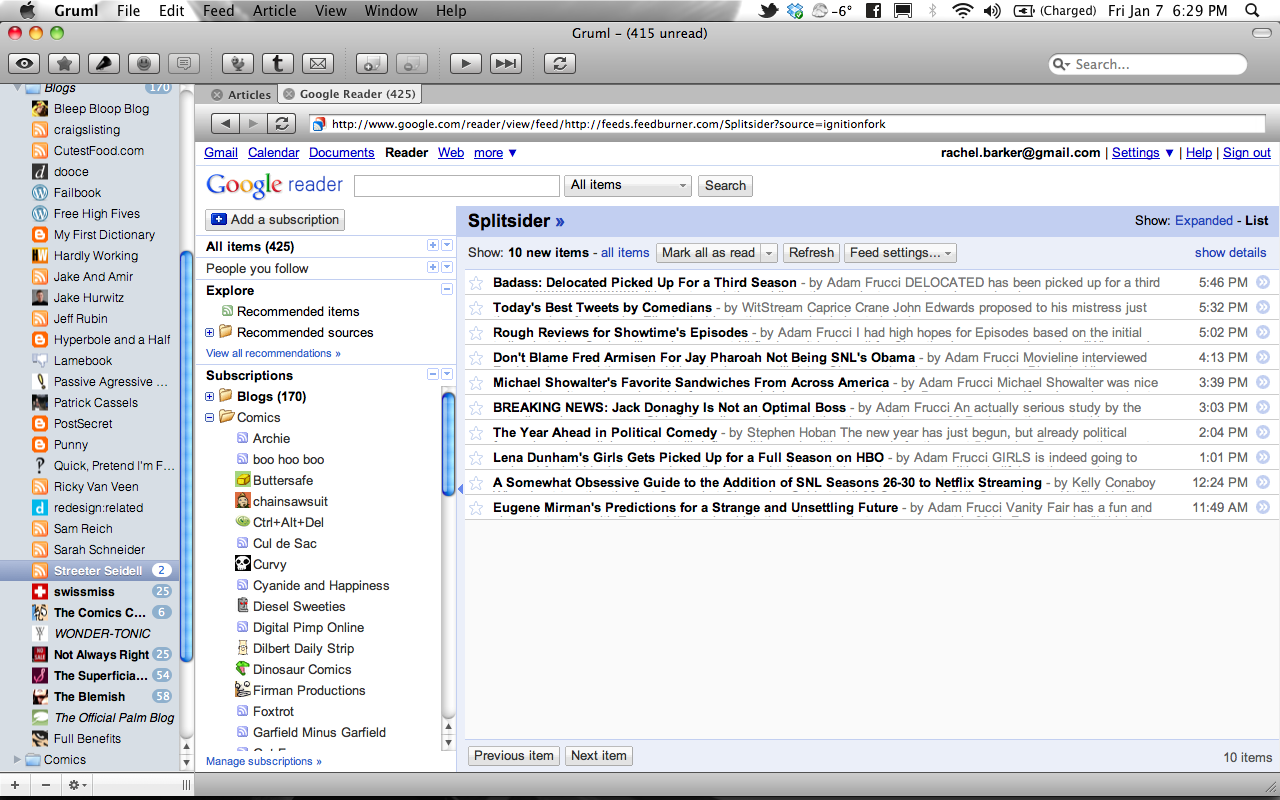The height and width of the screenshot is (800, 1280).
Task: Click Add a subscription button
Action: point(275,219)
